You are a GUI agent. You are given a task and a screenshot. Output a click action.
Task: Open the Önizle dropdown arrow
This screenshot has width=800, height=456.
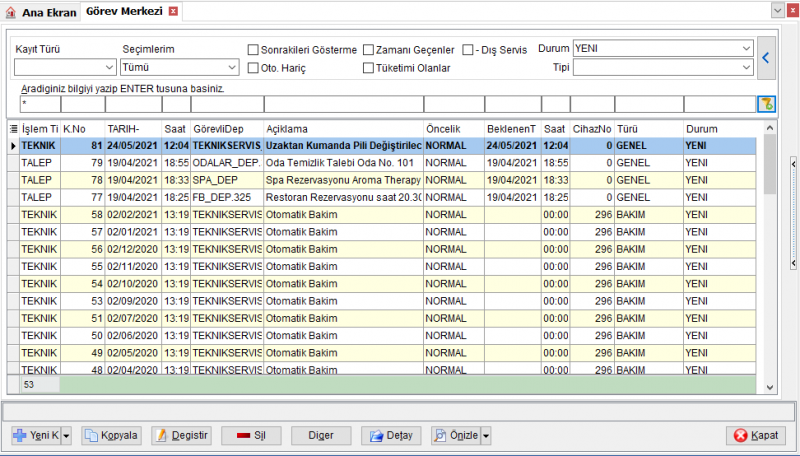point(486,436)
